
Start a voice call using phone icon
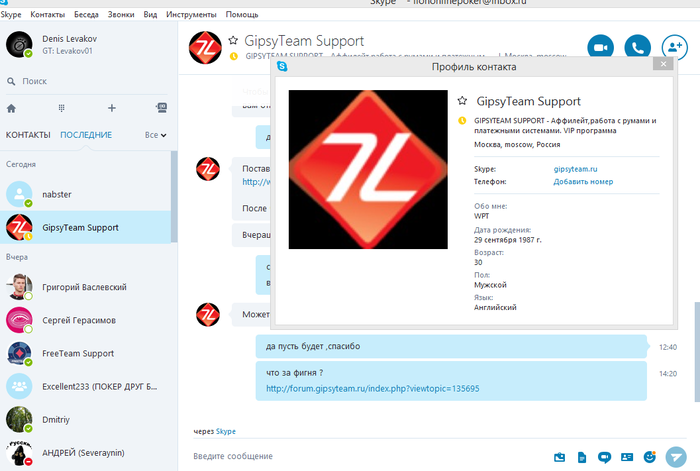coord(638,47)
